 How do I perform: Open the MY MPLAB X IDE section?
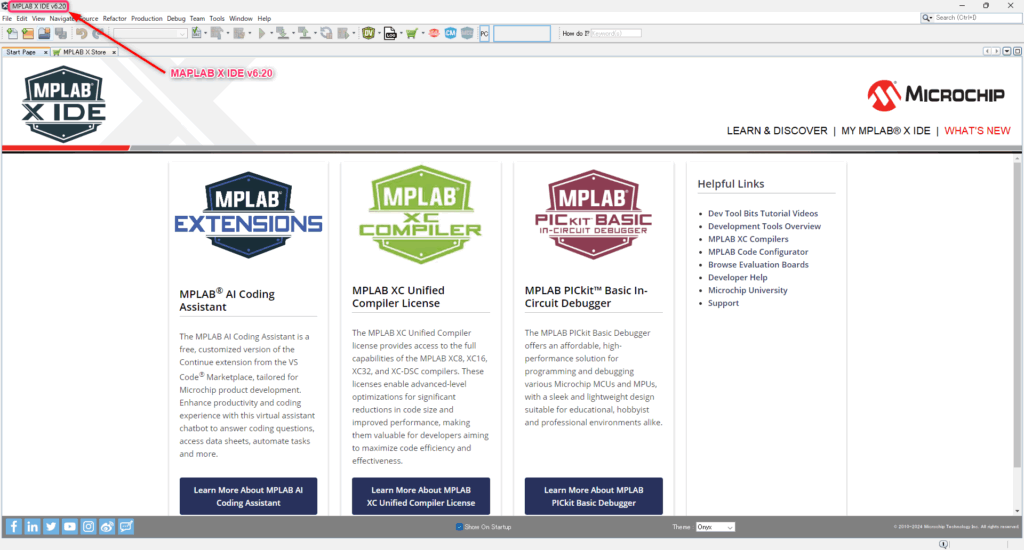coord(886,131)
